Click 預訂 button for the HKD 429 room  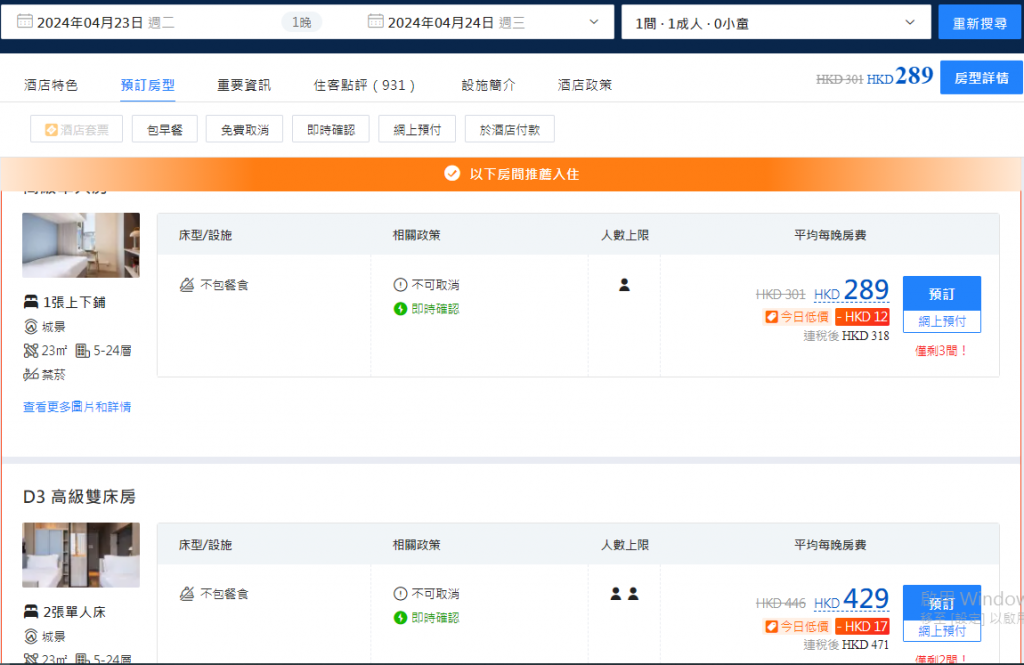pos(942,603)
